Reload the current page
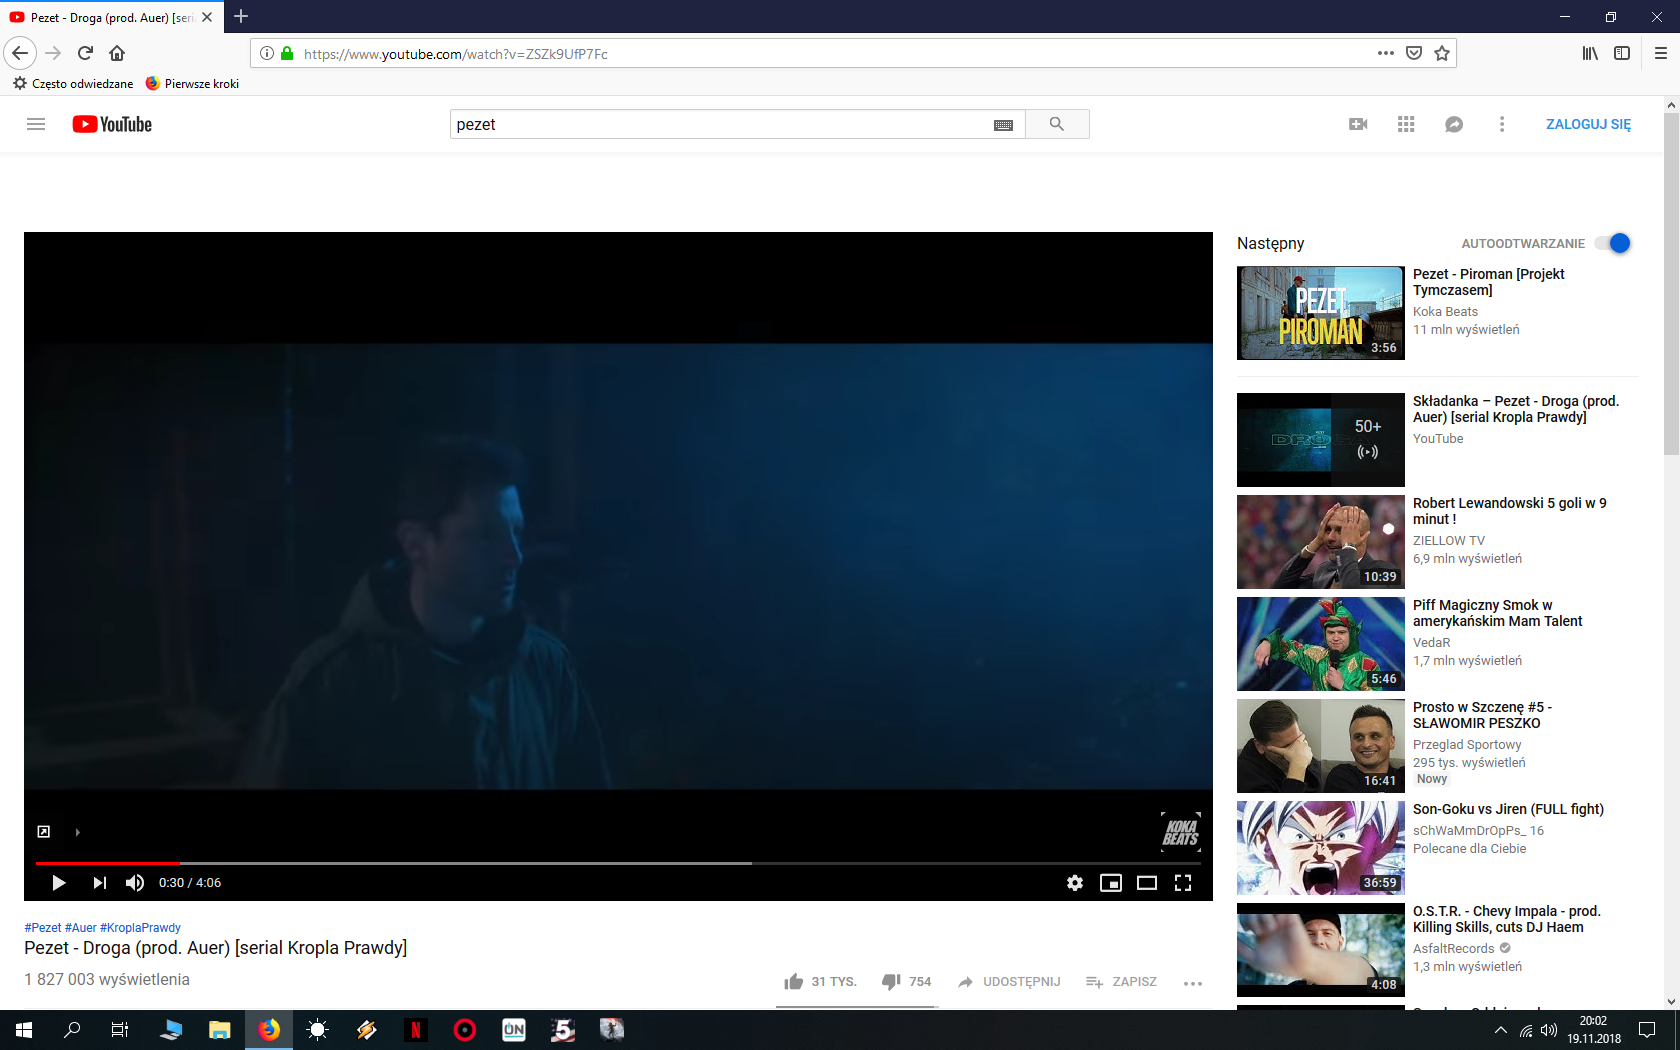The width and height of the screenshot is (1680, 1050). 85,53
